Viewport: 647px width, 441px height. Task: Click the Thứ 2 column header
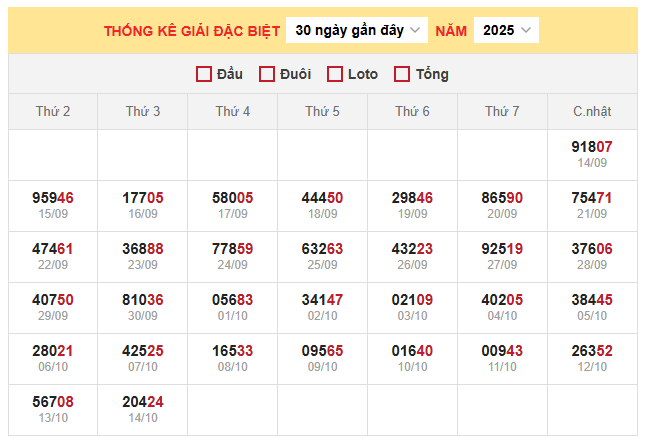53,111
